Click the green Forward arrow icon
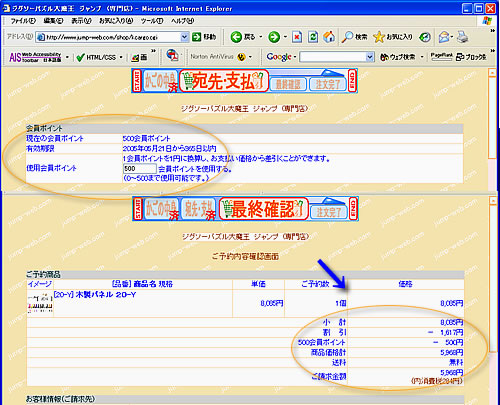500x405 pixels. click(x=274, y=37)
